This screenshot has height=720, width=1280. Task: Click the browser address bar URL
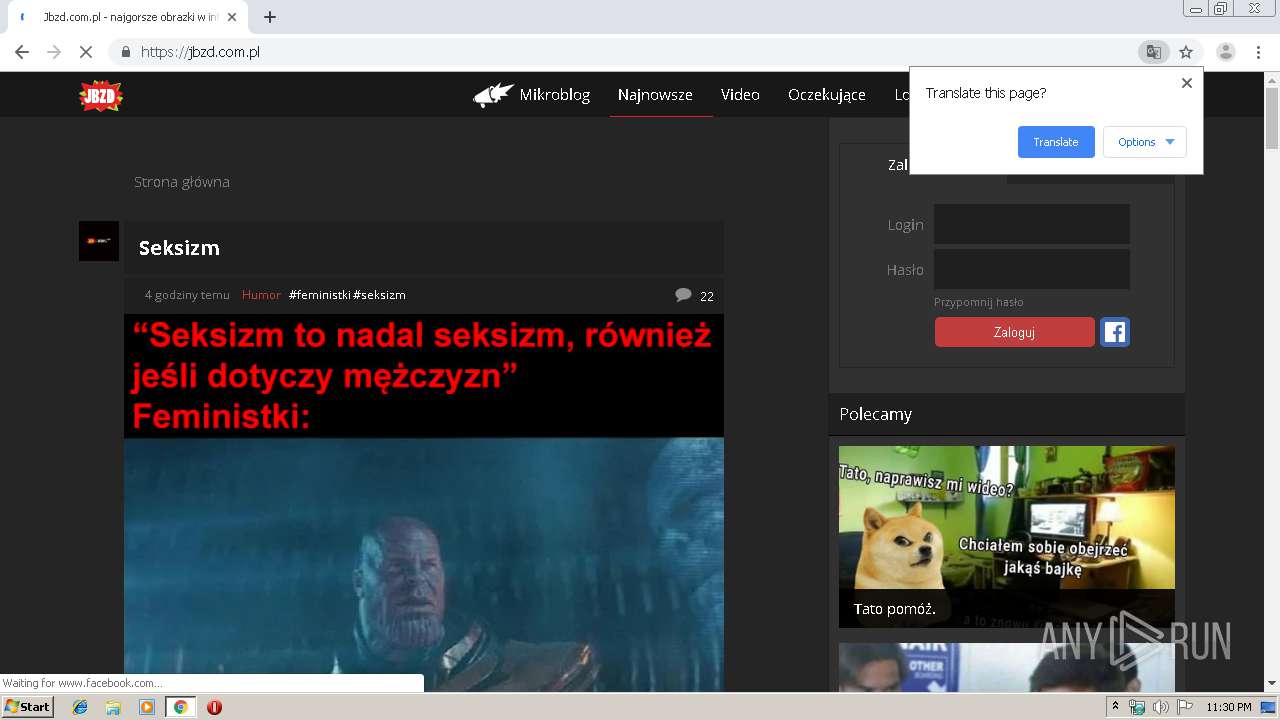(x=200, y=52)
